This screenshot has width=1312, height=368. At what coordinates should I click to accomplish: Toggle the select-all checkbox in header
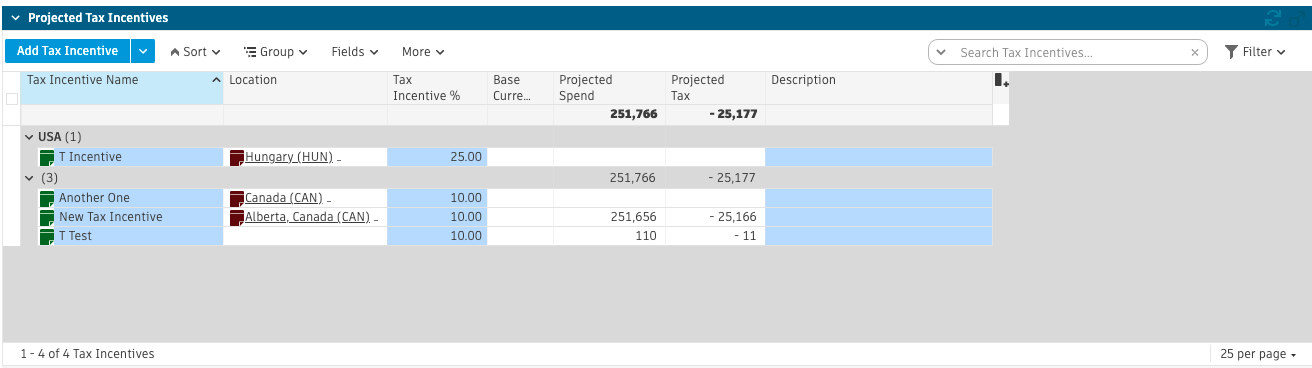point(12,98)
